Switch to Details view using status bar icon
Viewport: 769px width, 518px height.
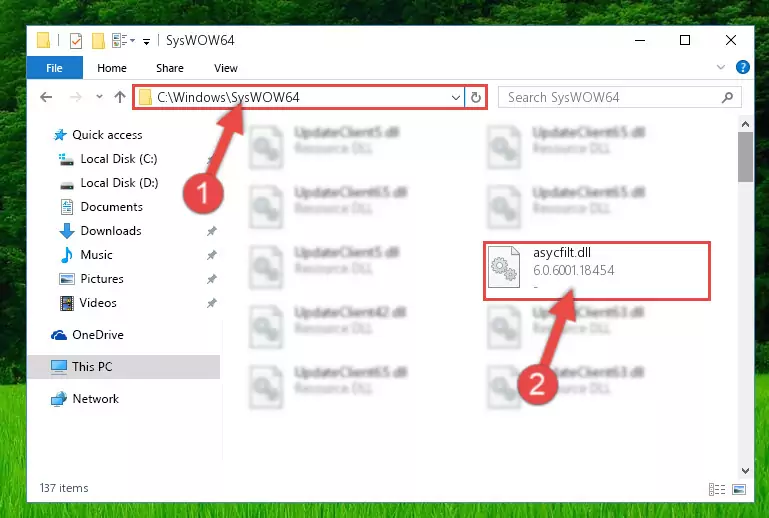point(717,489)
